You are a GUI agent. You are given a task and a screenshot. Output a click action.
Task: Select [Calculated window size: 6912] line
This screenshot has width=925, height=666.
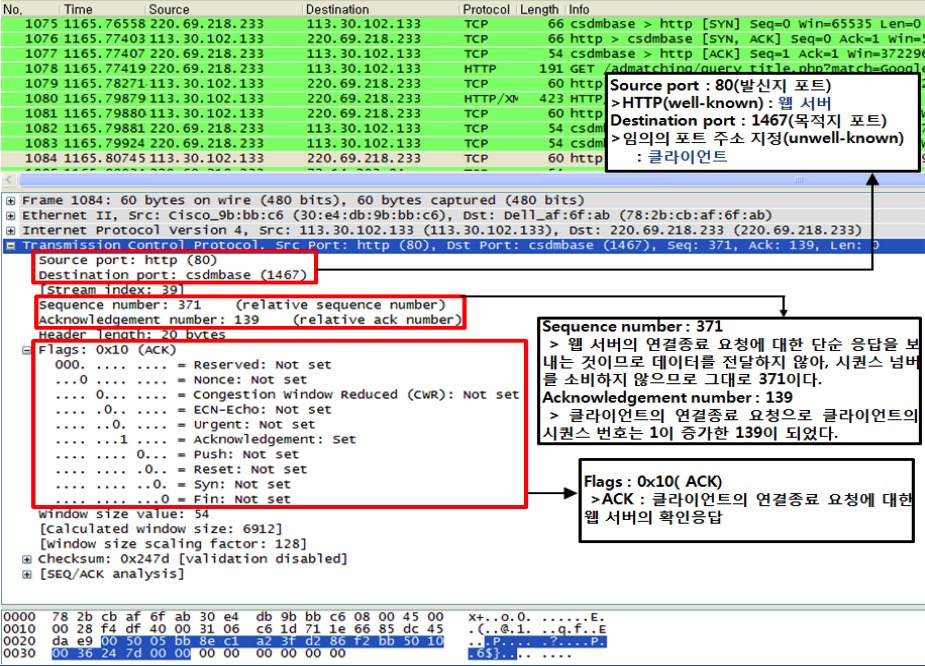(x=160, y=529)
